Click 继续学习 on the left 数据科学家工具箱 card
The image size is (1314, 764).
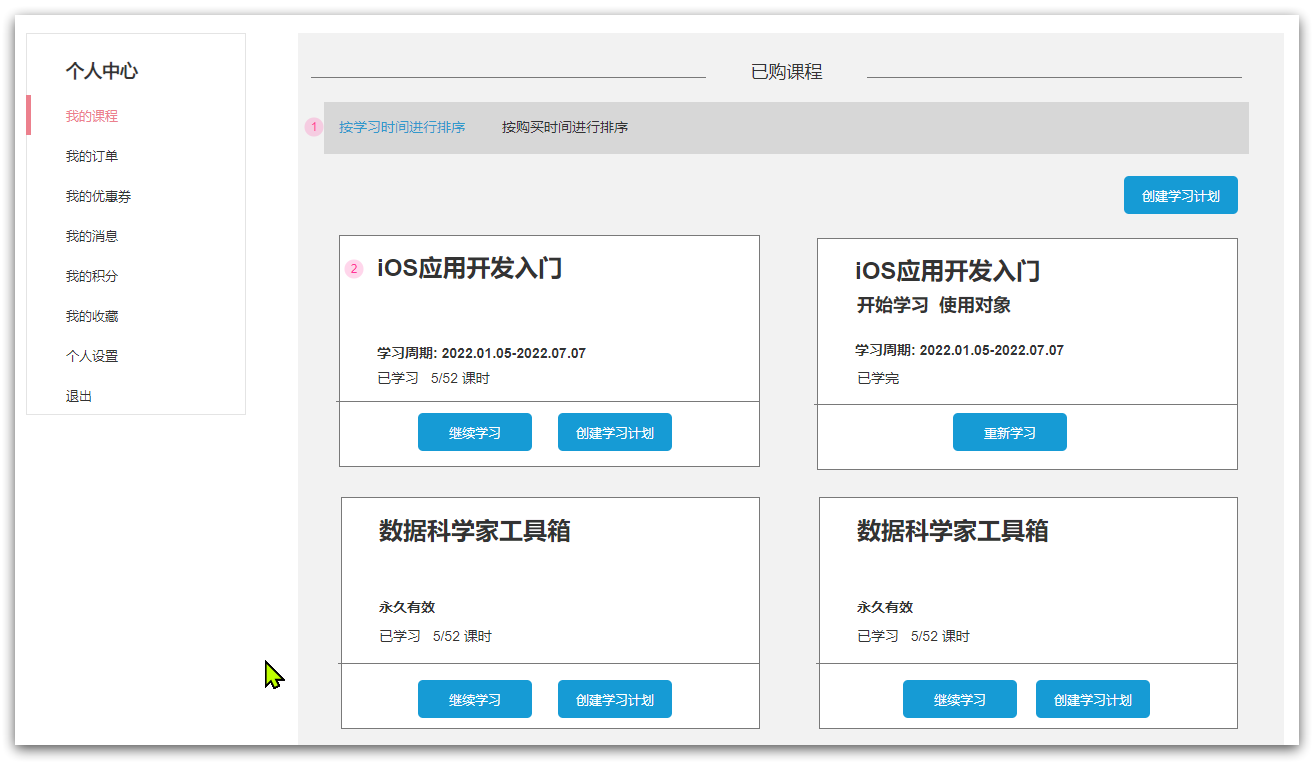click(475, 699)
